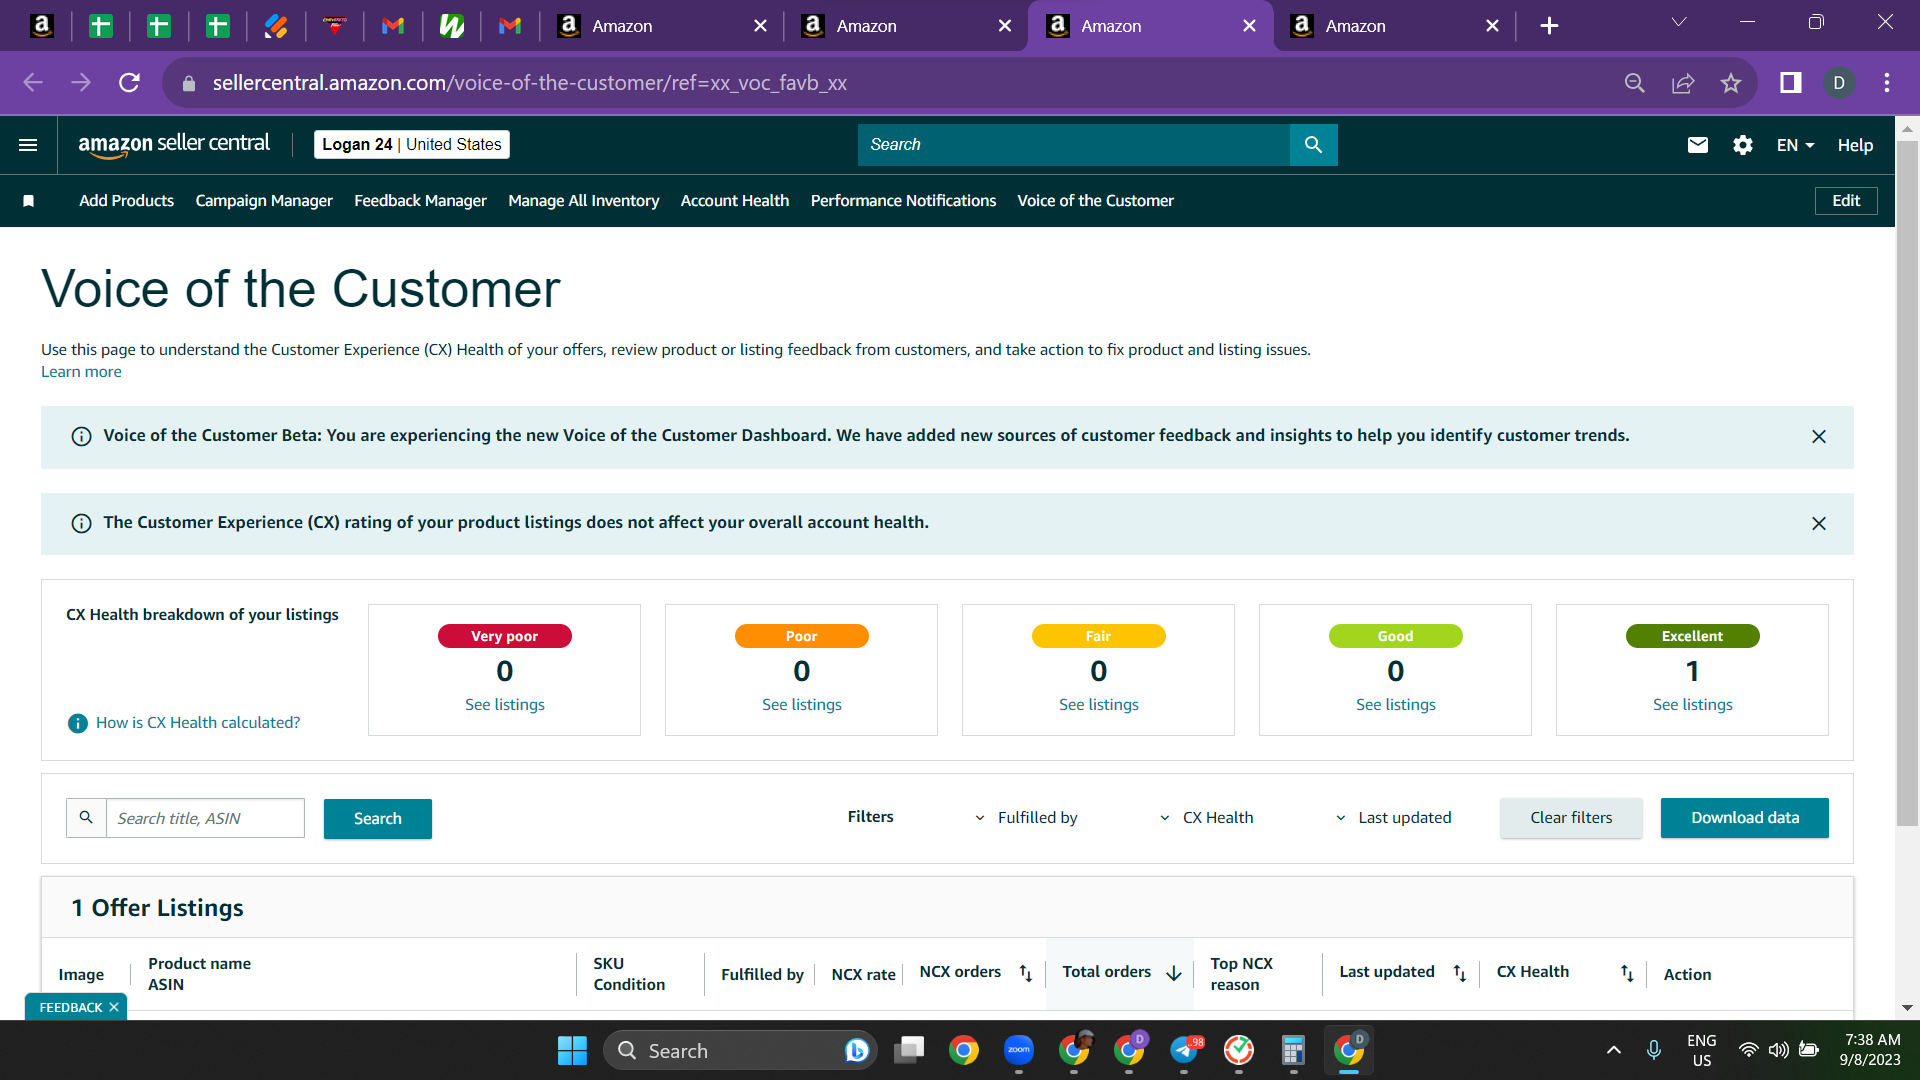1920x1080 pixels.
Task: See listings under Fair
Action: click(1099, 705)
